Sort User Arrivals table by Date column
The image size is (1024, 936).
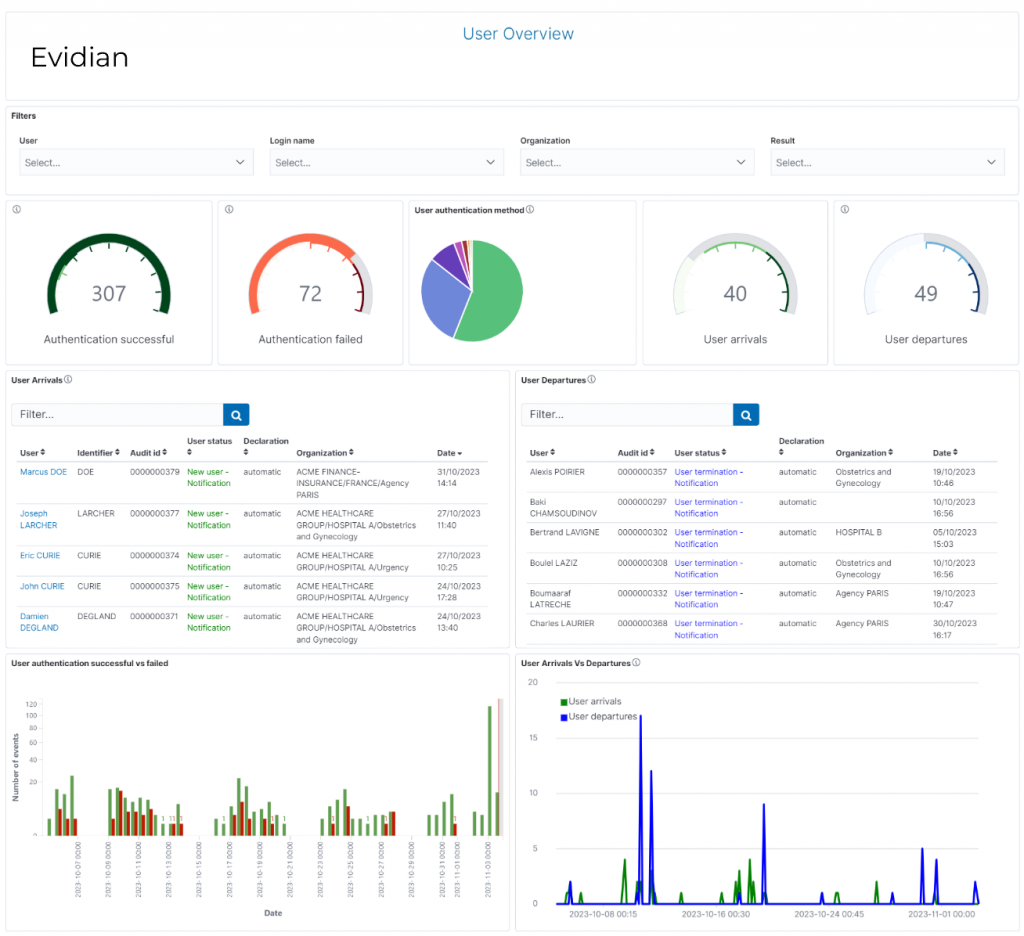tap(449, 453)
